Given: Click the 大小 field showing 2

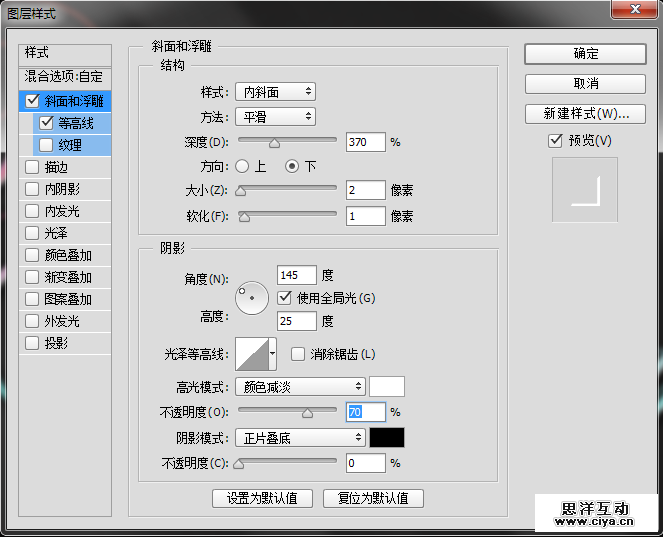Looking at the screenshot, I should click(x=366, y=190).
